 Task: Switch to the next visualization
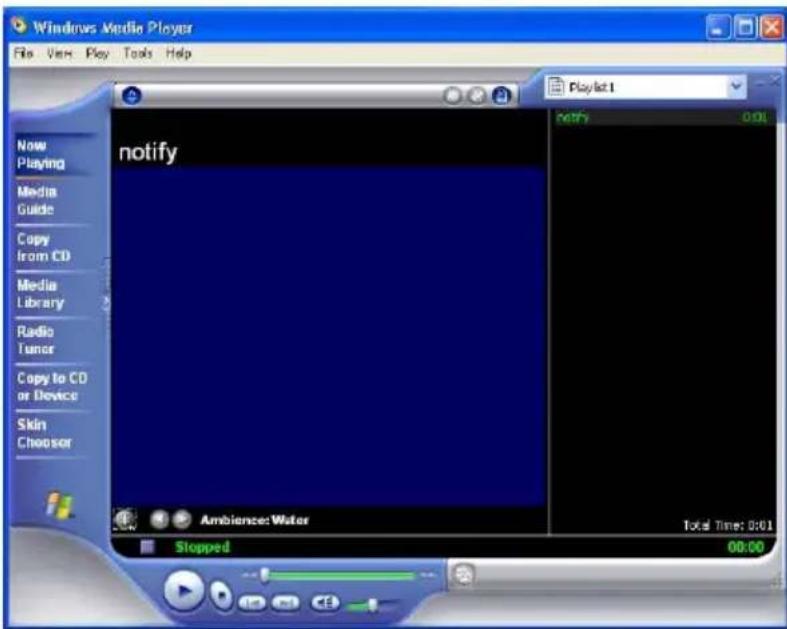pyautogui.click(x=181, y=520)
